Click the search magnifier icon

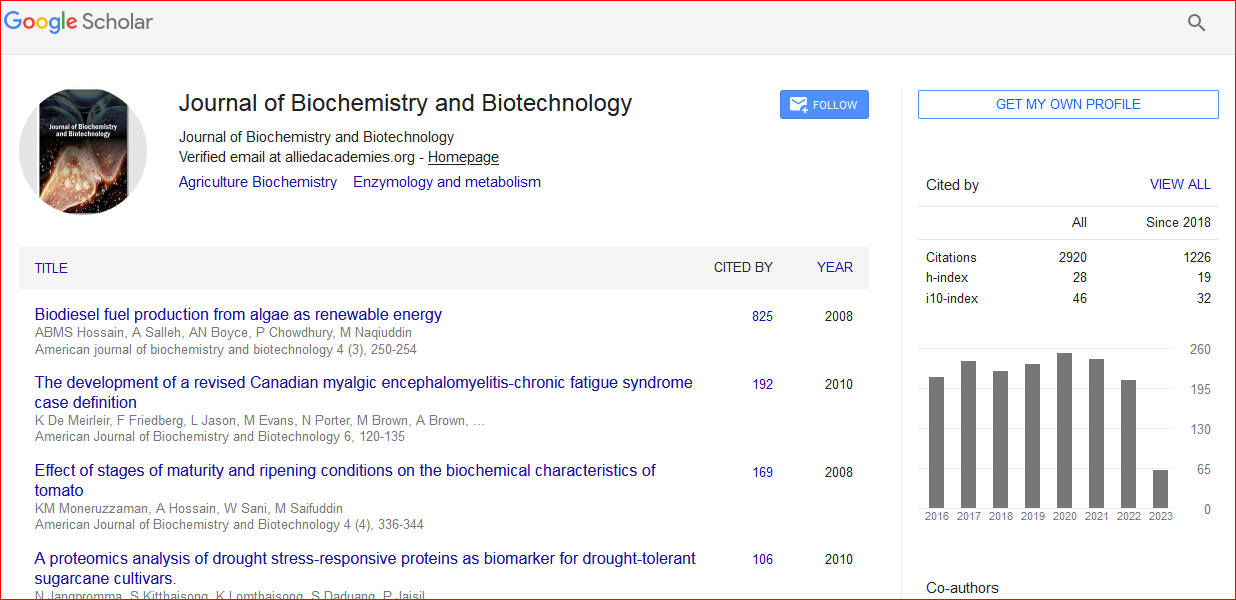[x=1196, y=23]
